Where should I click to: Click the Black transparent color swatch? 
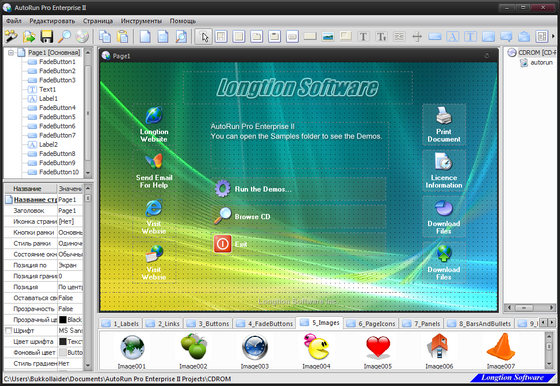pyautogui.click(x=62, y=320)
